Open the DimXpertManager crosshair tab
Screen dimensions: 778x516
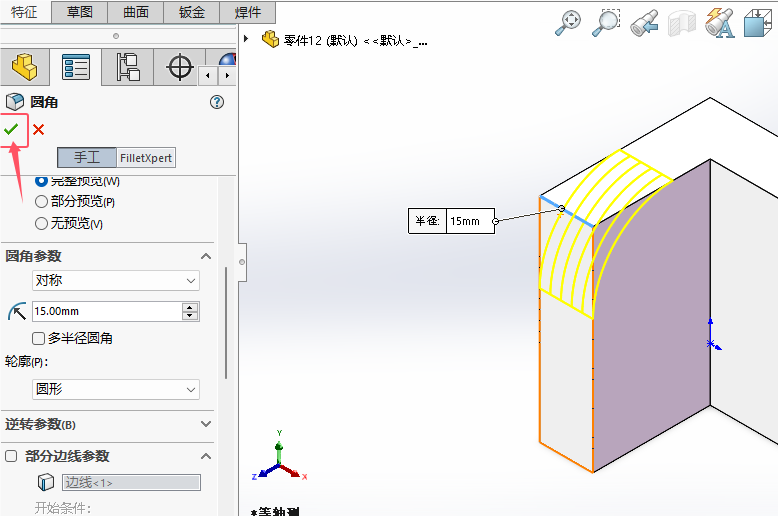tap(180, 66)
